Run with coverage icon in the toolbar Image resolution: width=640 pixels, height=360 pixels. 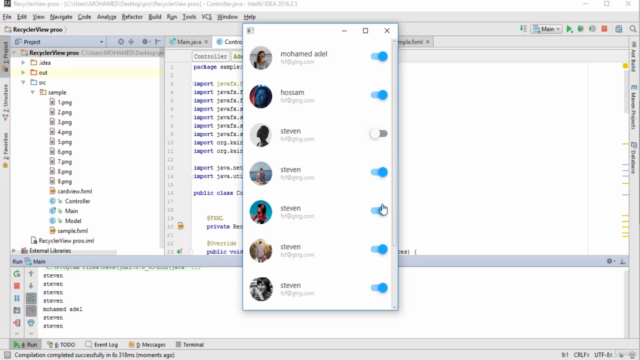(x=592, y=29)
